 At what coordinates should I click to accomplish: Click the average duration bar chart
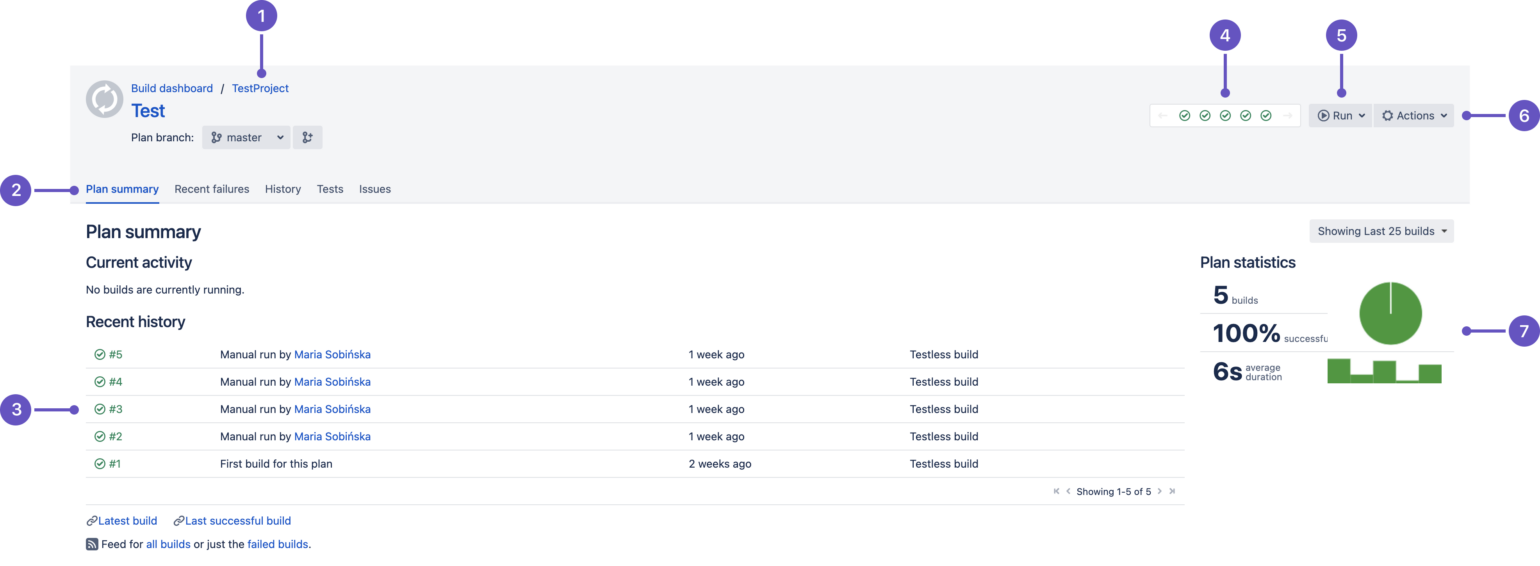[1384, 370]
